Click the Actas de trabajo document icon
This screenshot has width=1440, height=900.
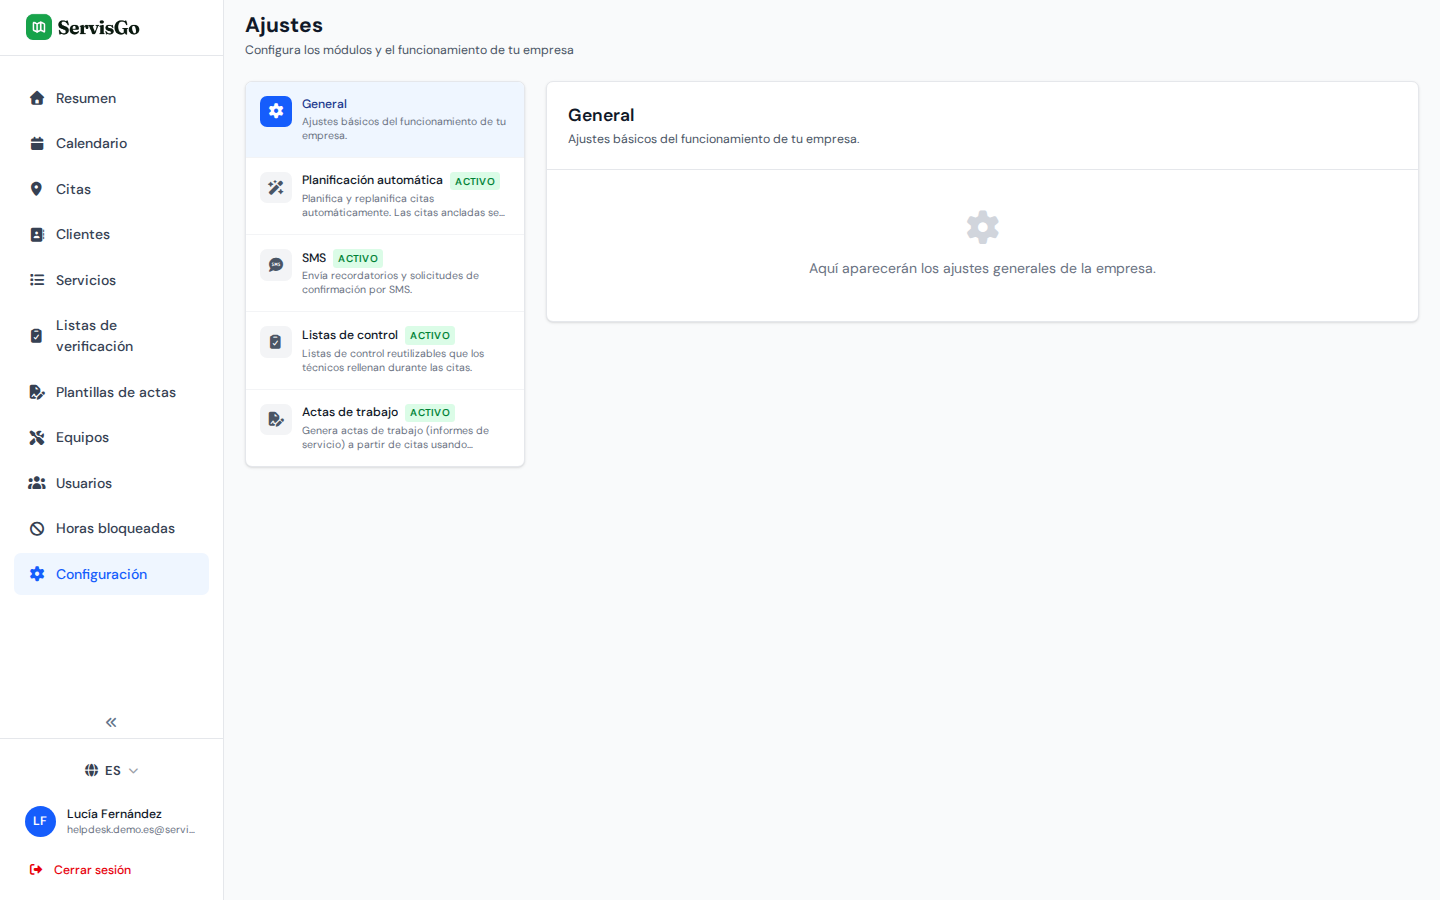276,419
